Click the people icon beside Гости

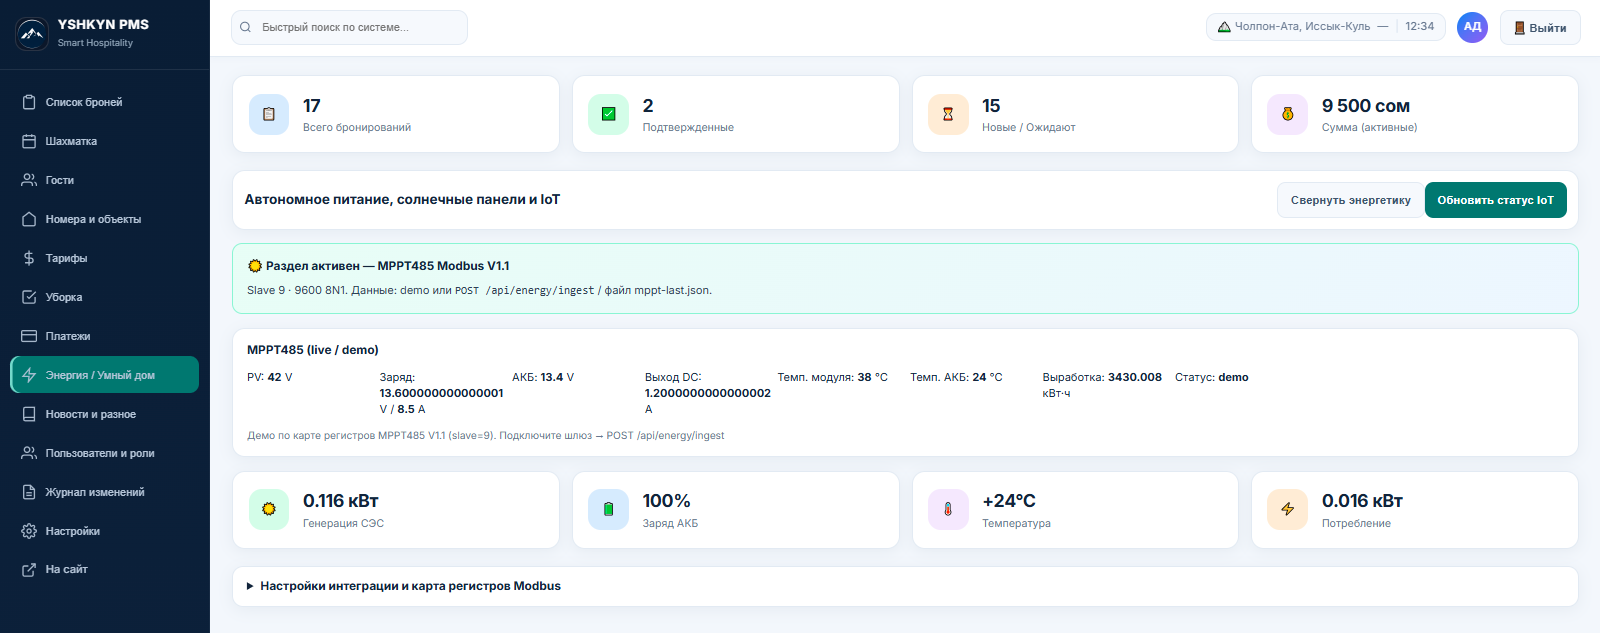pyautogui.click(x=29, y=180)
